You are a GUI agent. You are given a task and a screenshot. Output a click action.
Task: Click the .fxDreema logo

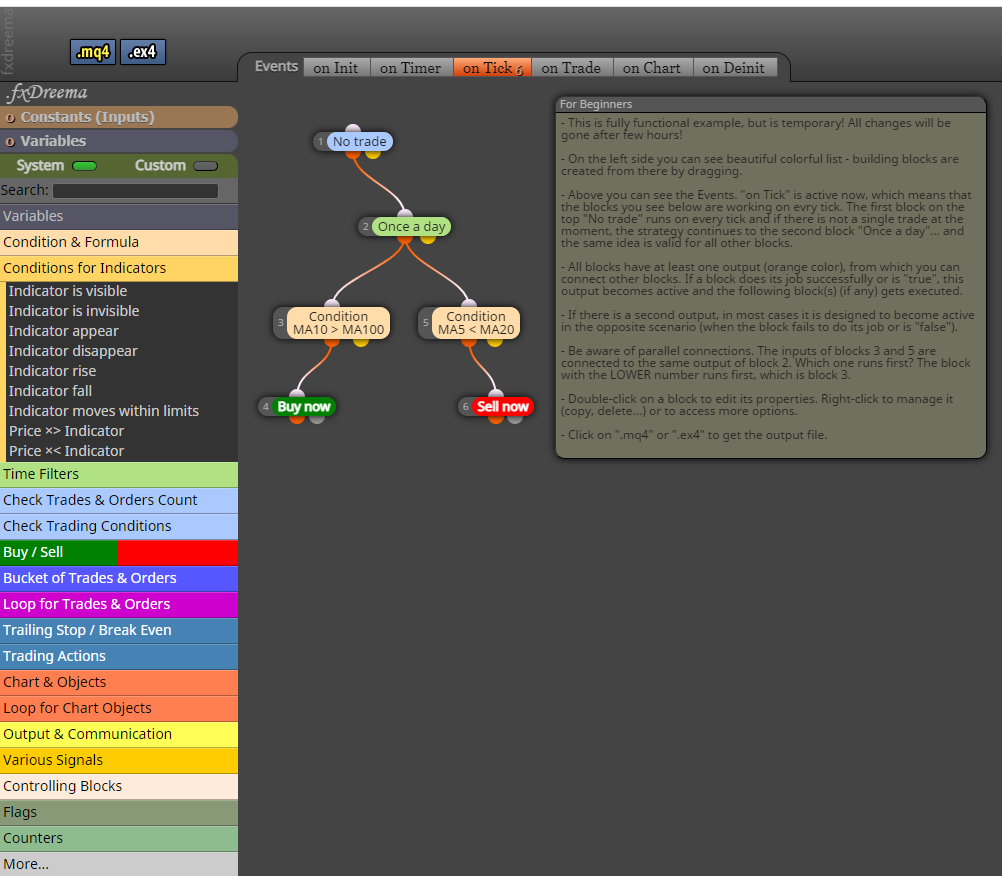point(47,93)
